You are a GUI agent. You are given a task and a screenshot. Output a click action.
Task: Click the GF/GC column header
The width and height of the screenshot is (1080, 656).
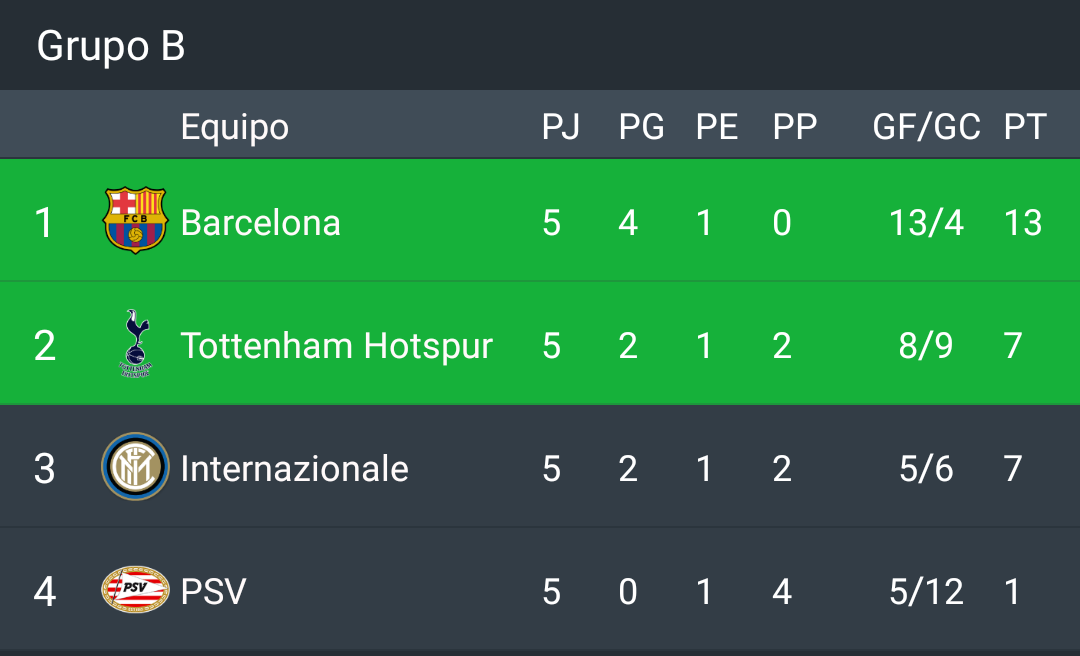926,127
